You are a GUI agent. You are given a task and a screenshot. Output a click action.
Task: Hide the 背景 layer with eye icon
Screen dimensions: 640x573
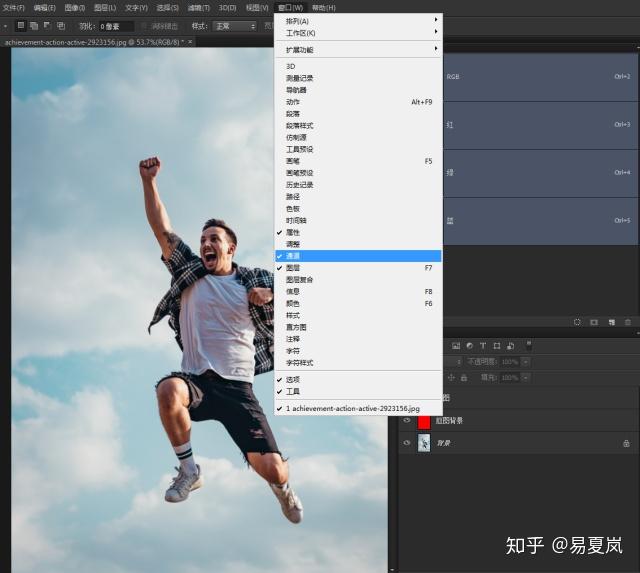407,443
